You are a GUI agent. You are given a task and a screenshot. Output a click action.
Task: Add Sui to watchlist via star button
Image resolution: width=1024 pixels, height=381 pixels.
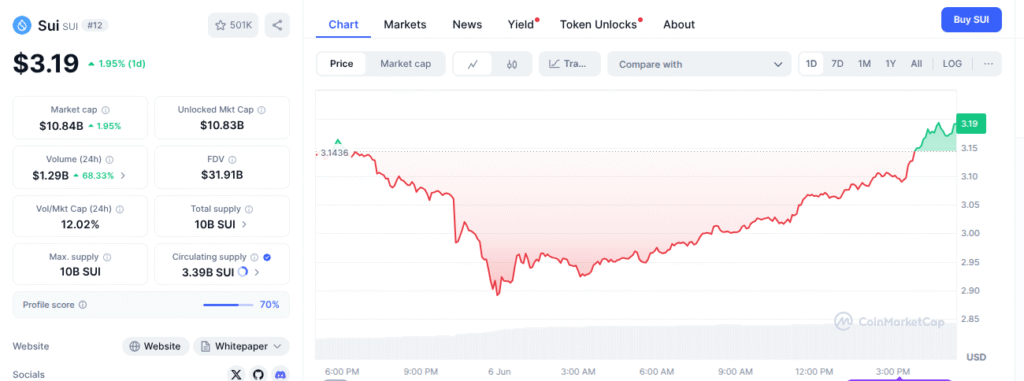click(x=234, y=25)
